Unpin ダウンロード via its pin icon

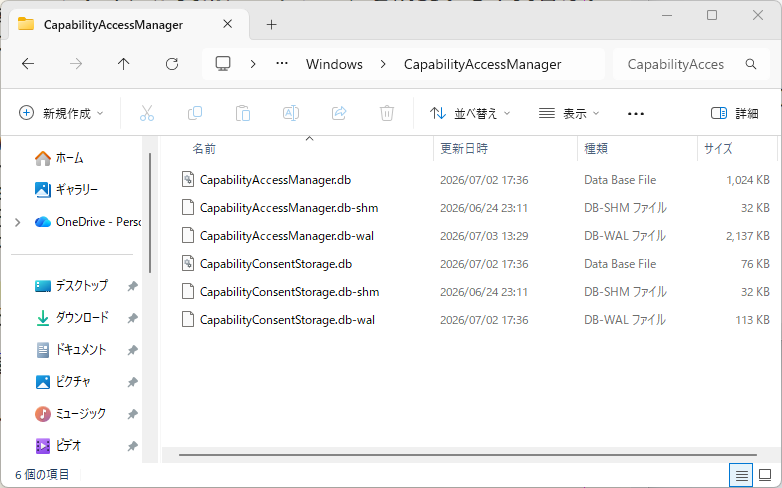pyautogui.click(x=132, y=318)
